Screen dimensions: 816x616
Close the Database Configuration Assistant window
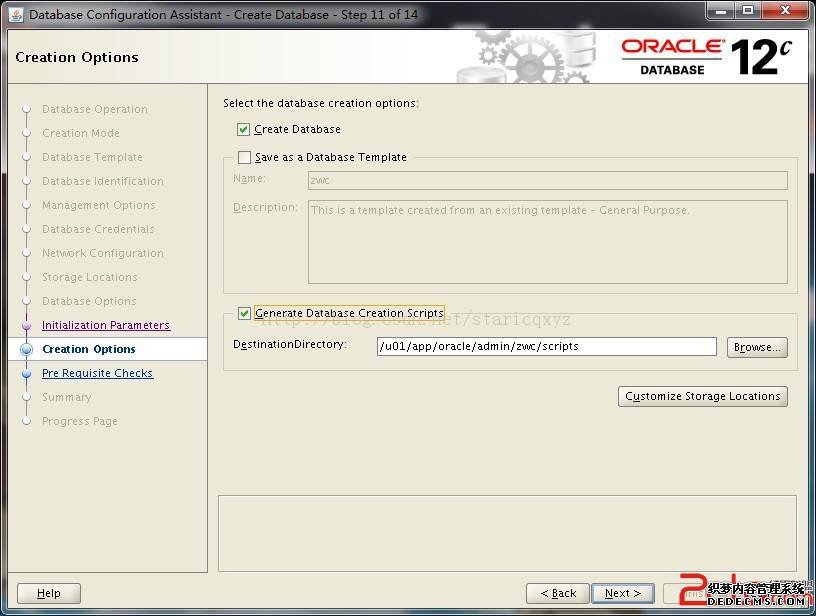pos(784,11)
